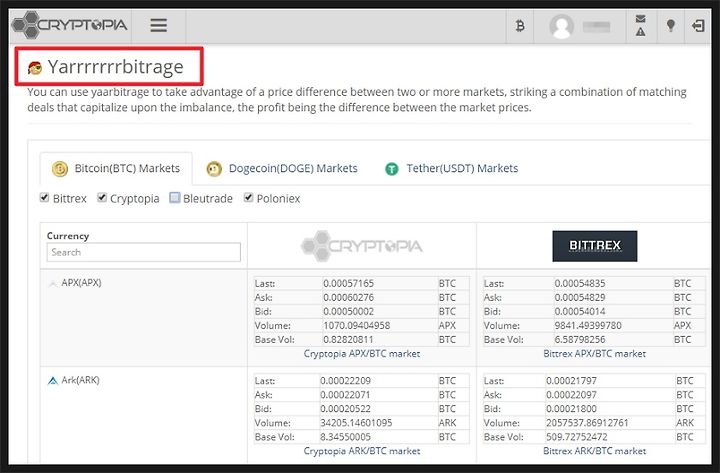Click the Currency search input field

point(144,252)
